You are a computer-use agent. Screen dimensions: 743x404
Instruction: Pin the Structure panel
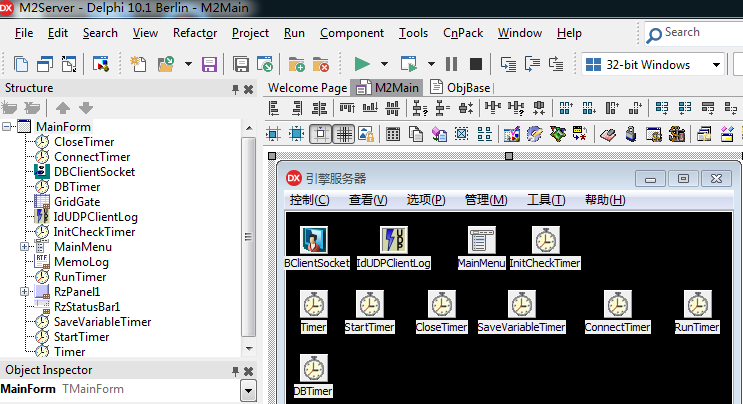[x=235, y=89]
